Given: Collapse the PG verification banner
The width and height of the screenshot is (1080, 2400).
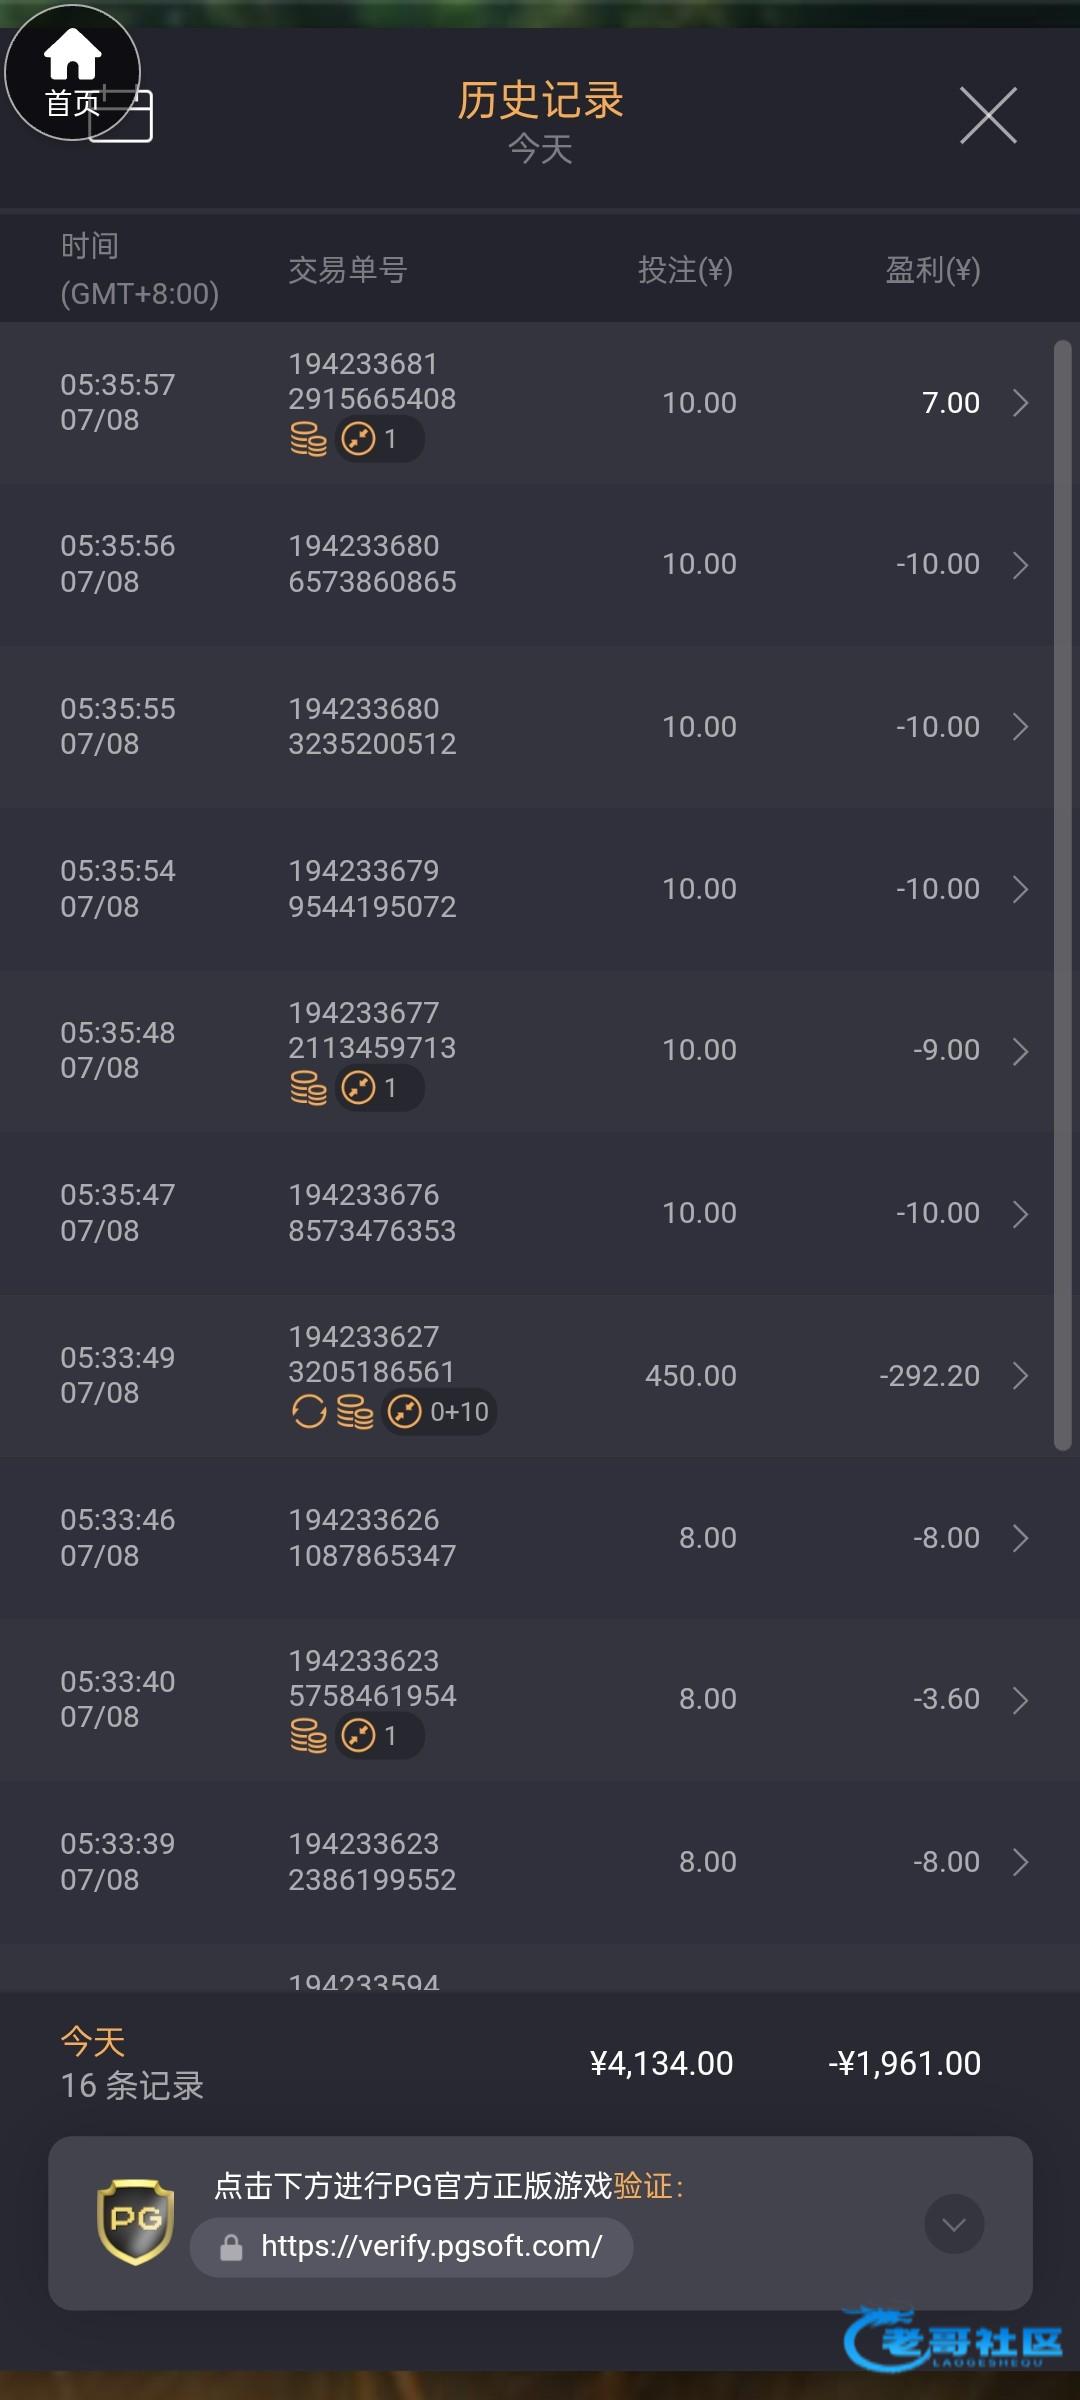Looking at the screenshot, I should (954, 2224).
